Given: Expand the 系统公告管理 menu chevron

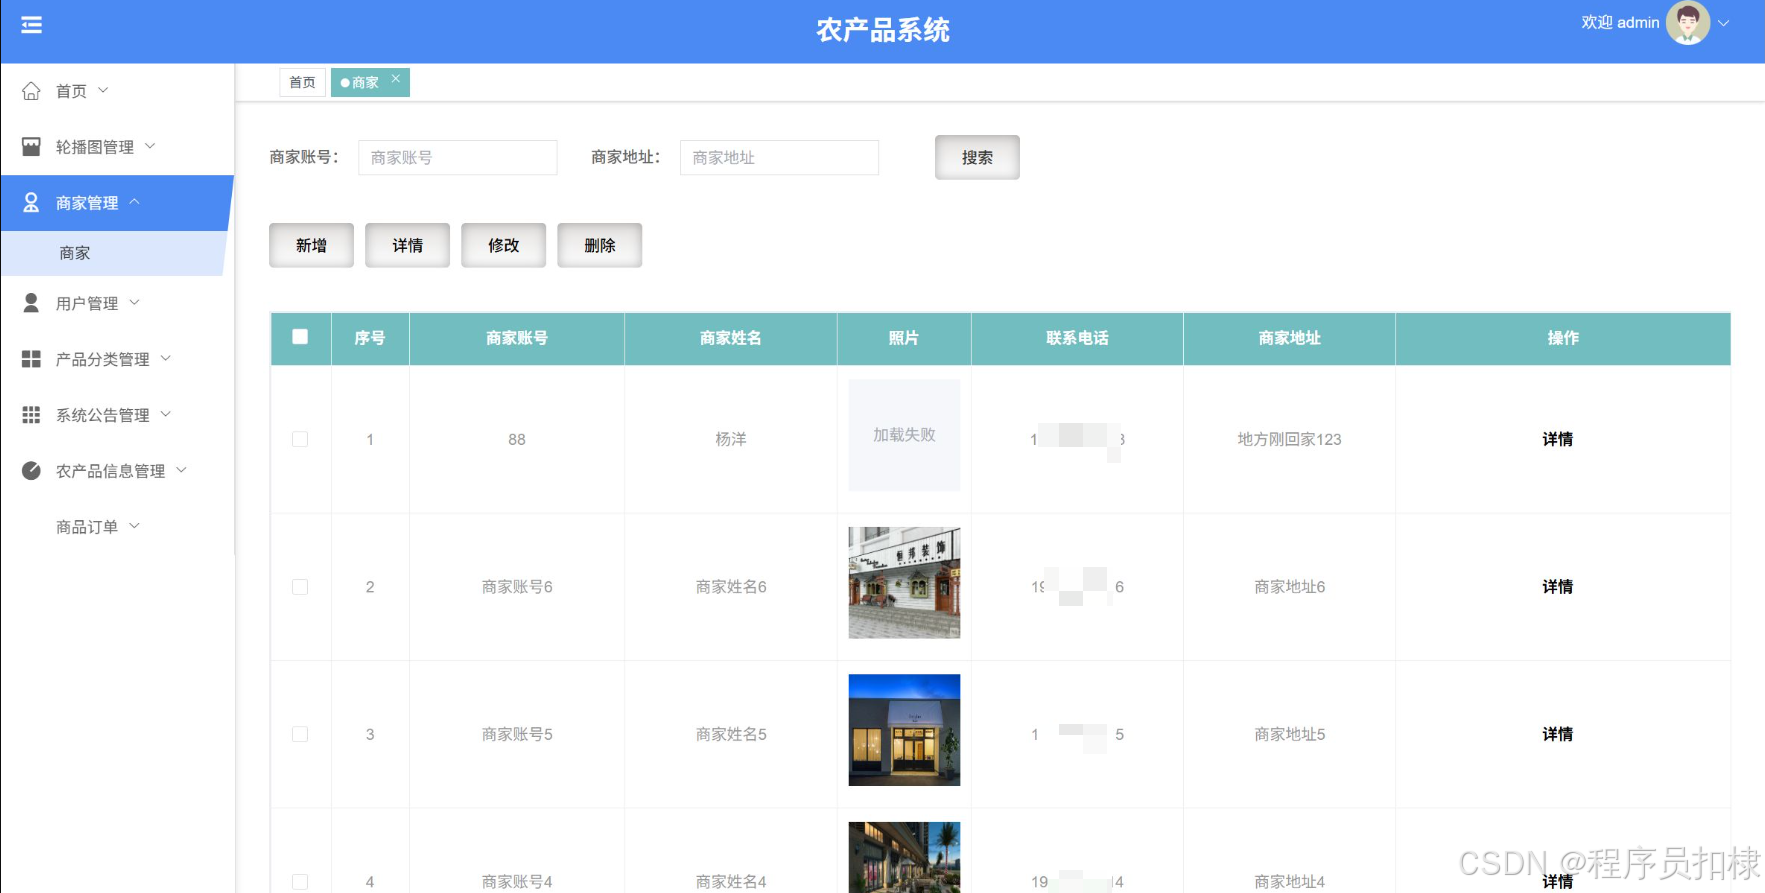Looking at the screenshot, I should pos(166,414).
